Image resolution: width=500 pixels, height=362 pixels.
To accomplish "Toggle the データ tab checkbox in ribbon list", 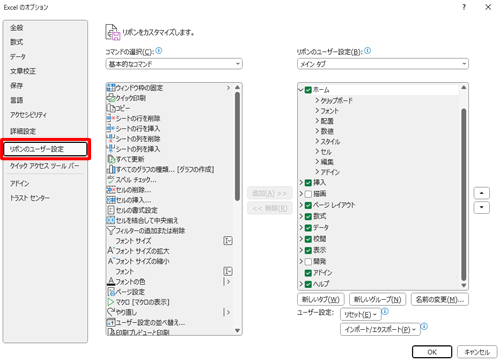I will coord(308,228).
